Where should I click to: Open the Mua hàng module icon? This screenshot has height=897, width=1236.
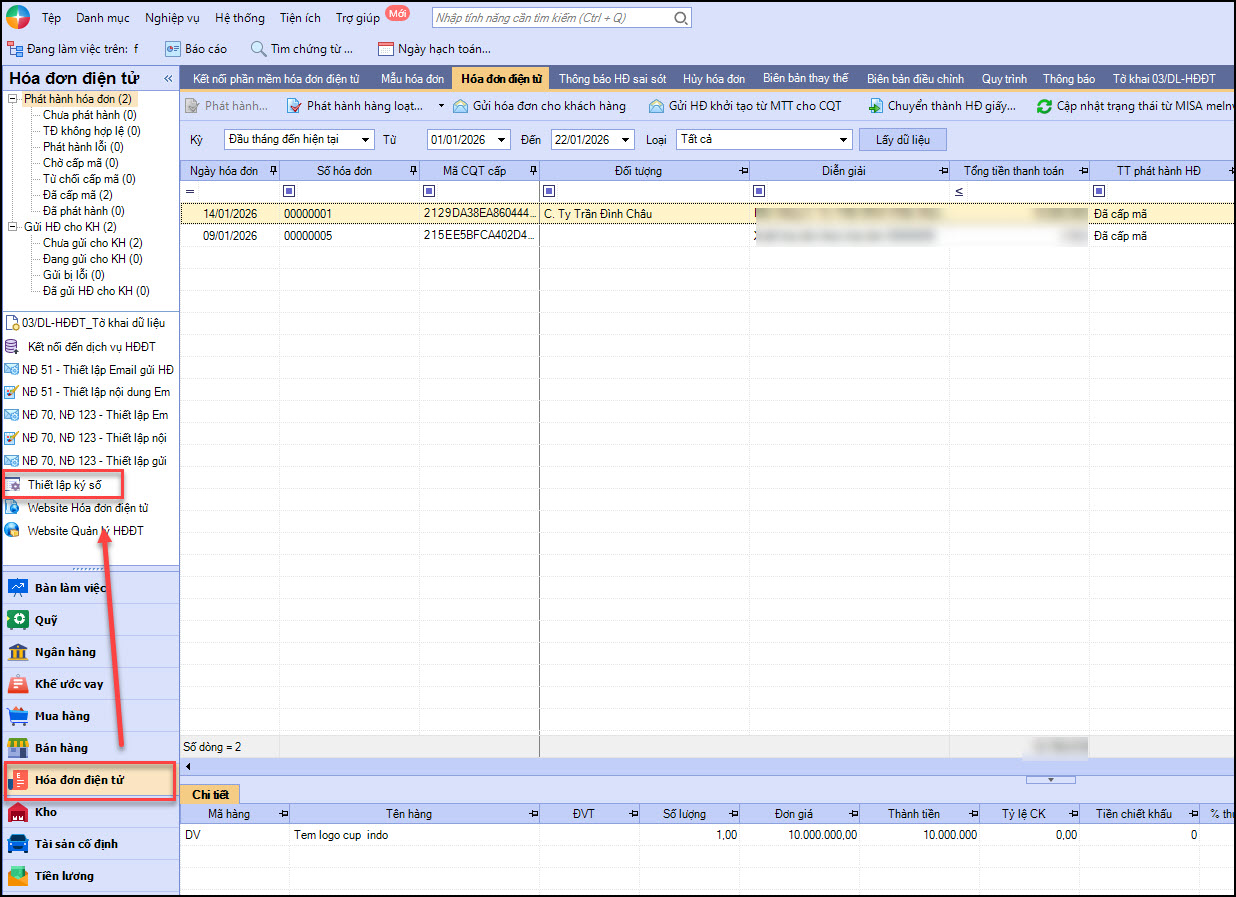click(x=18, y=716)
